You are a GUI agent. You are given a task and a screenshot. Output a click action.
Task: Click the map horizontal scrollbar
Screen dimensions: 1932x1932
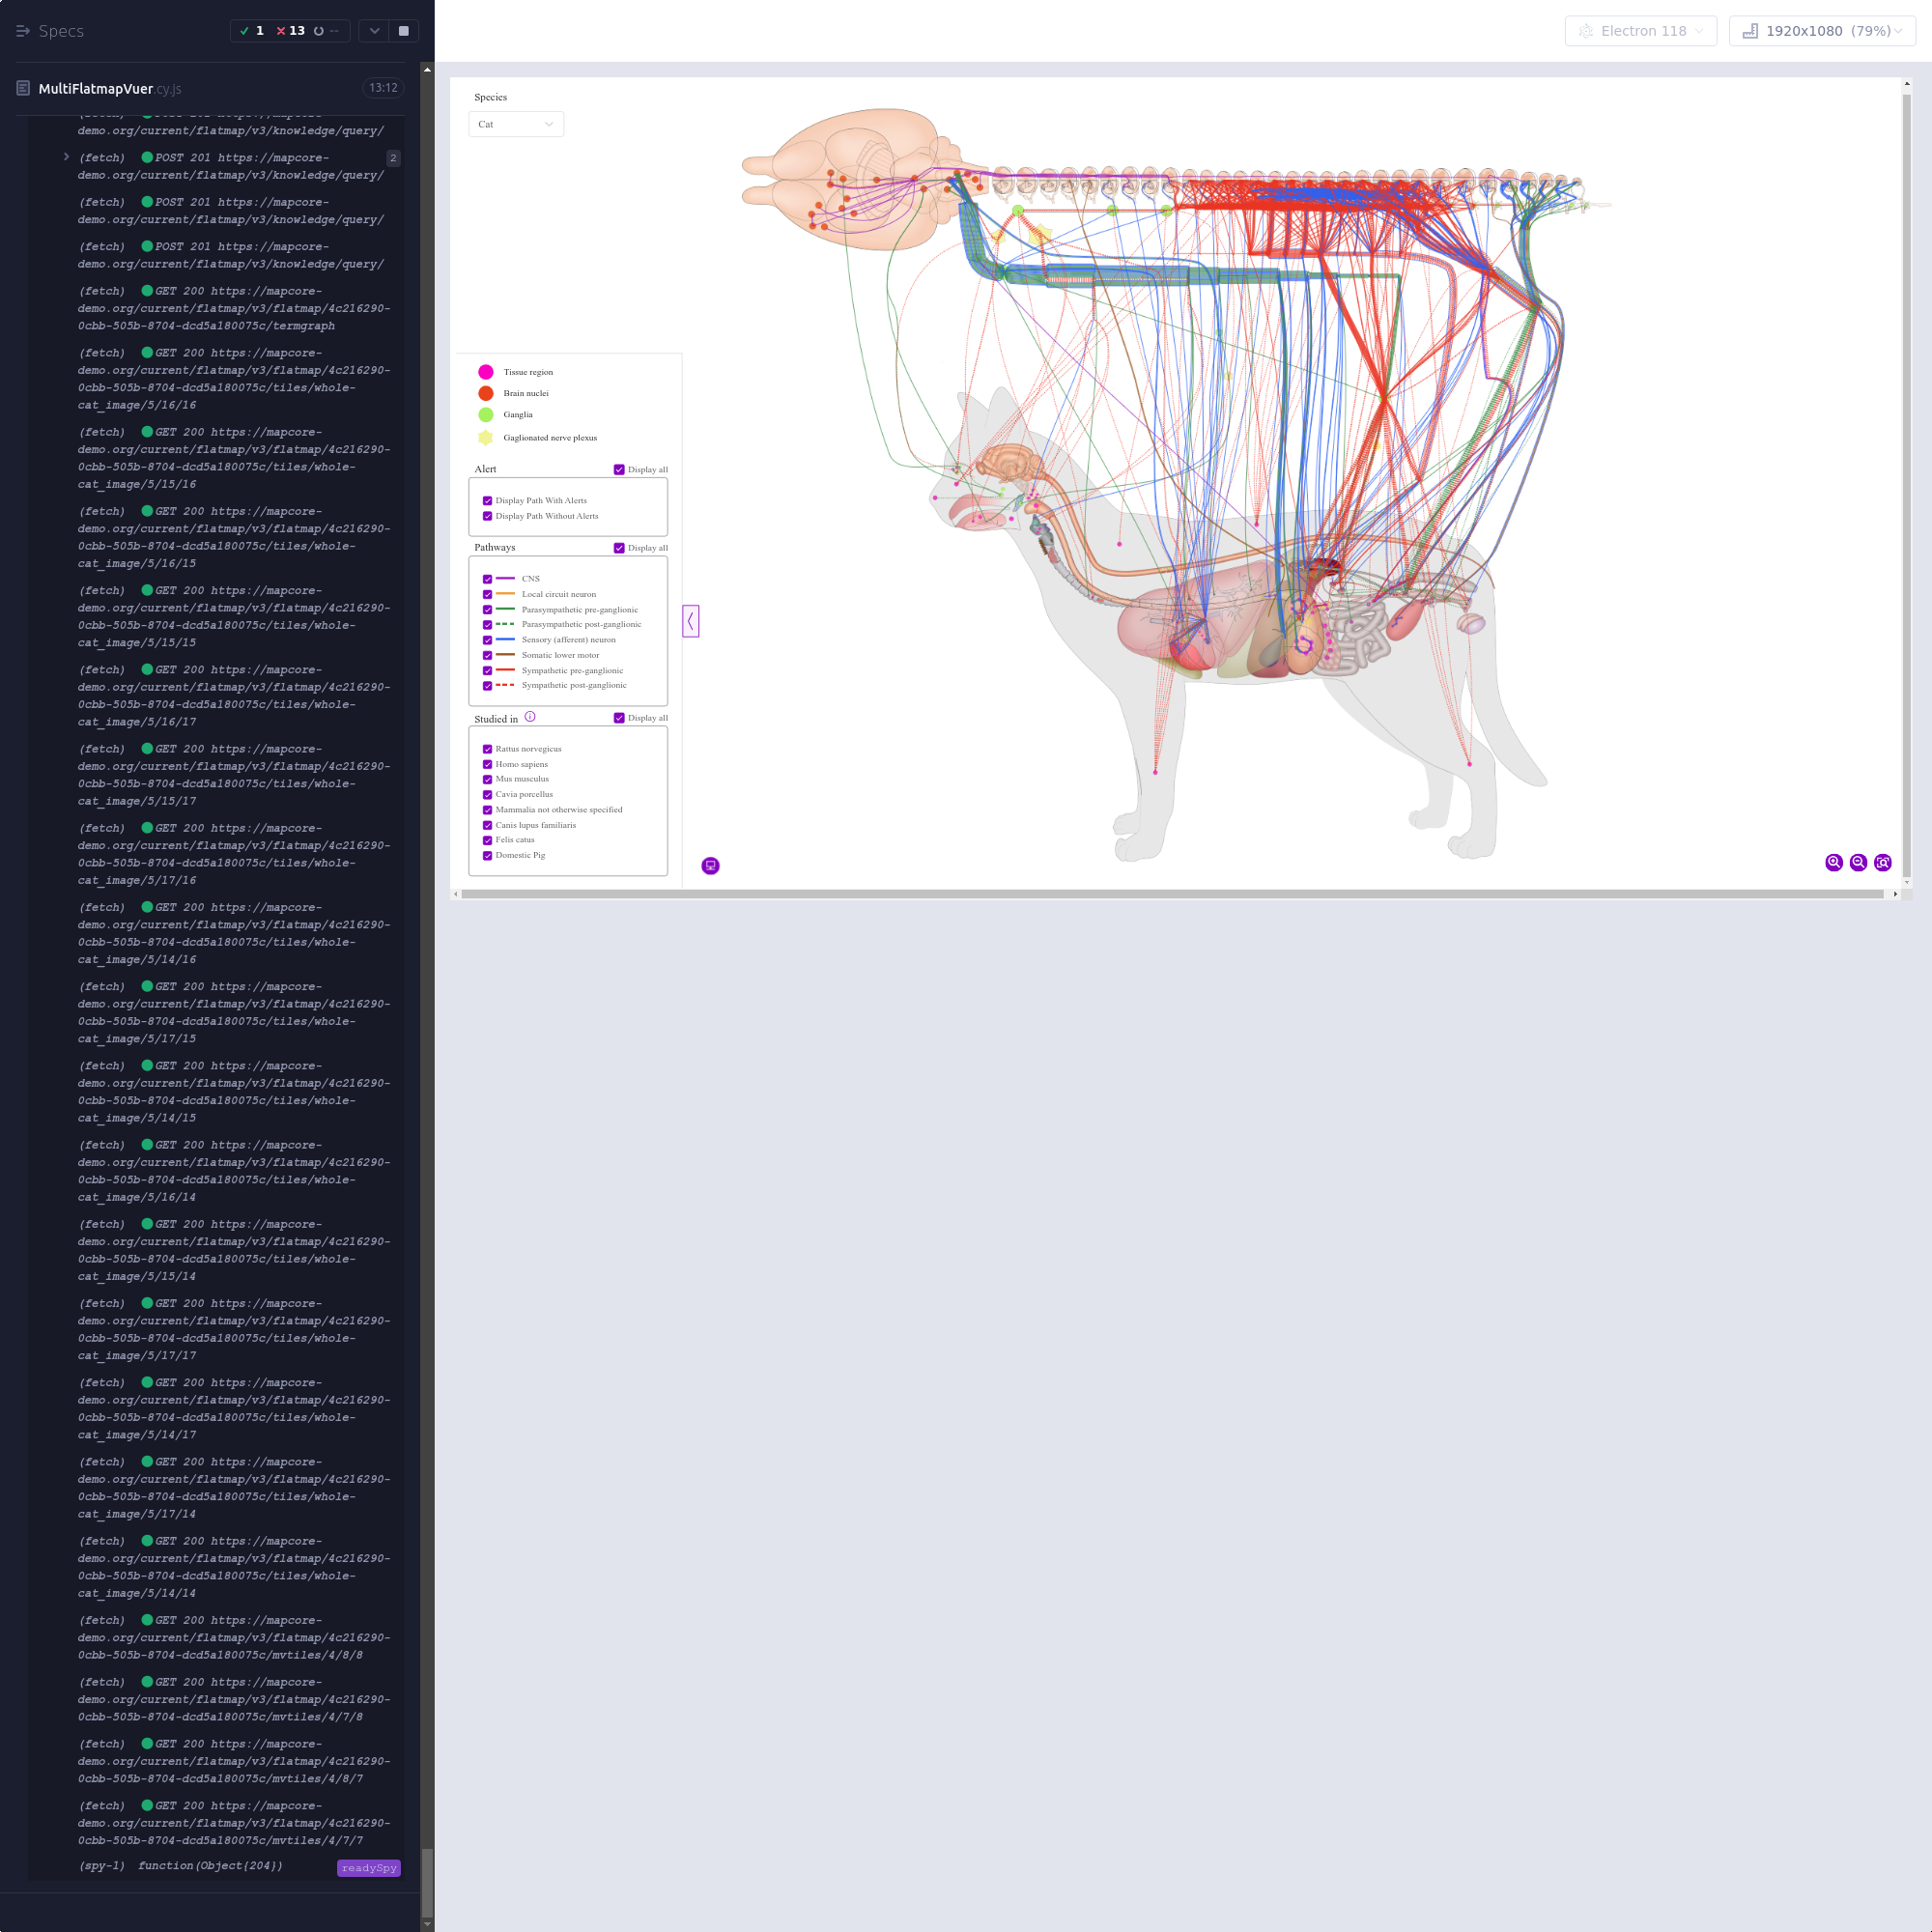pyautogui.click(x=1171, y=894)
